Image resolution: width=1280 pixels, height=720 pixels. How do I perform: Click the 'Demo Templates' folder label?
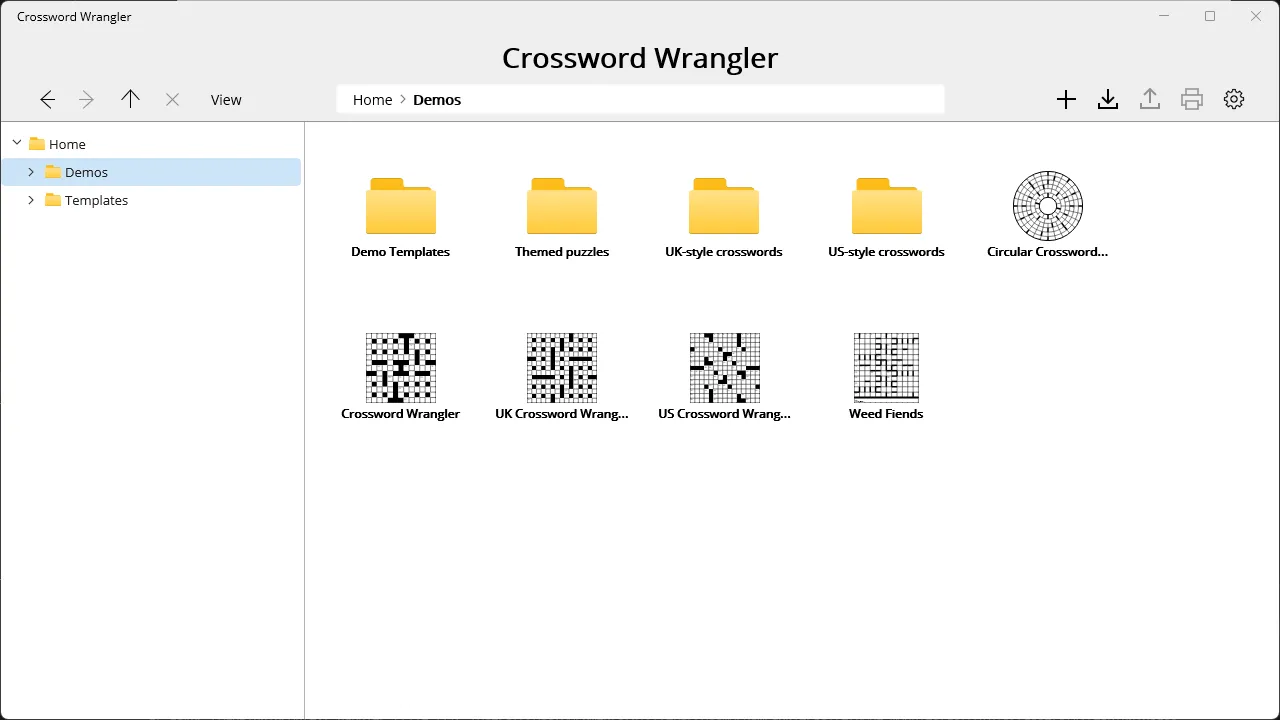(x=401, y=252)
